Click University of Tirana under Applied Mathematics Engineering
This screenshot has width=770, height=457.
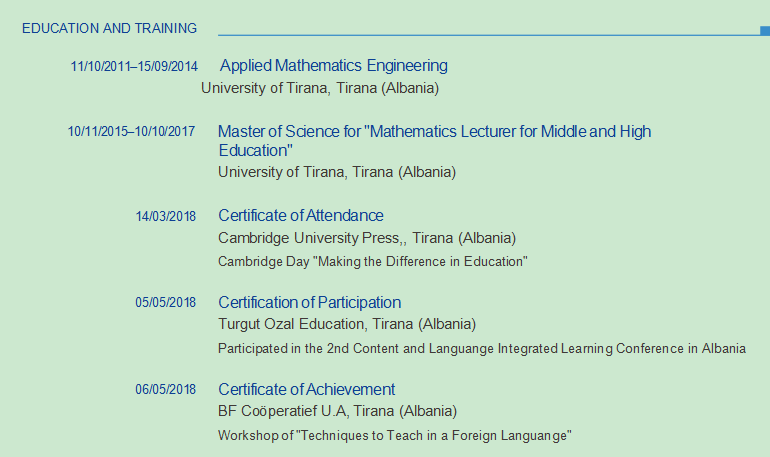(x=320, y=88)
